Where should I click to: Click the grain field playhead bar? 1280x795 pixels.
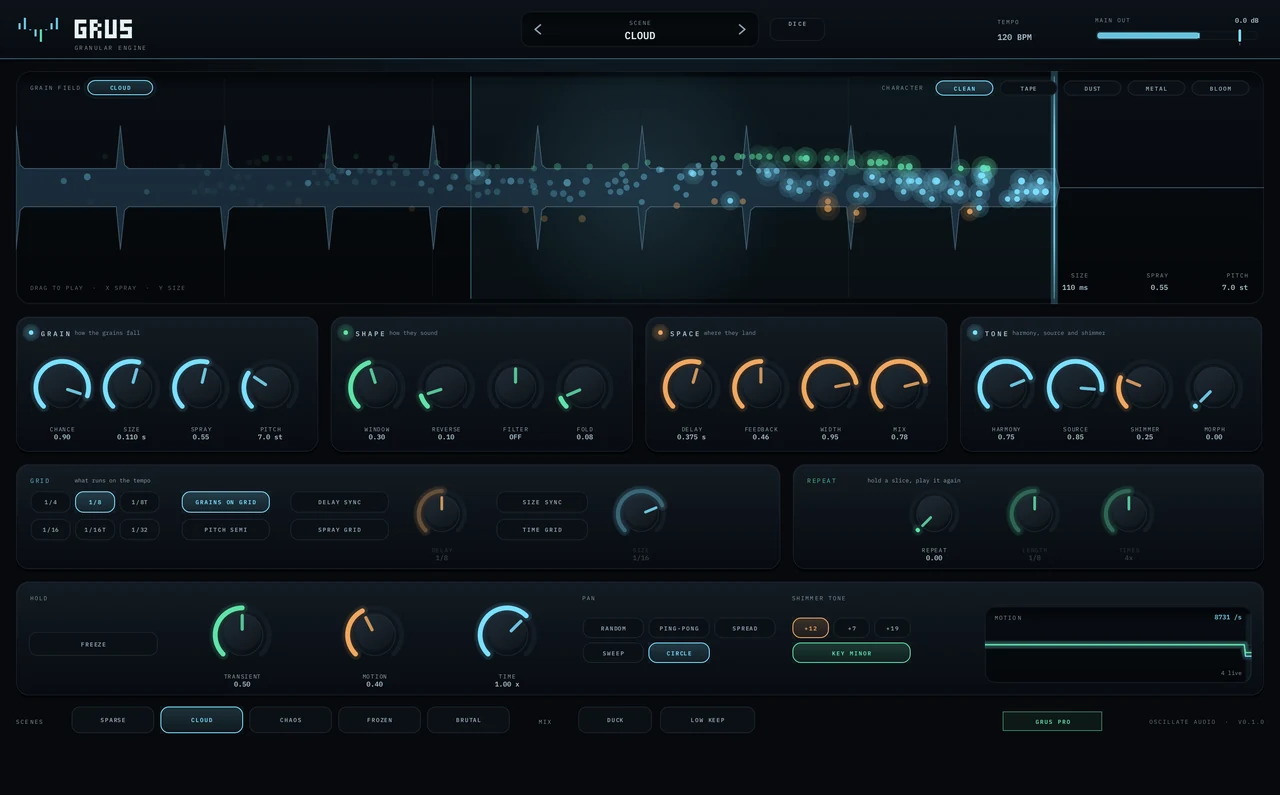(1054, 187)
